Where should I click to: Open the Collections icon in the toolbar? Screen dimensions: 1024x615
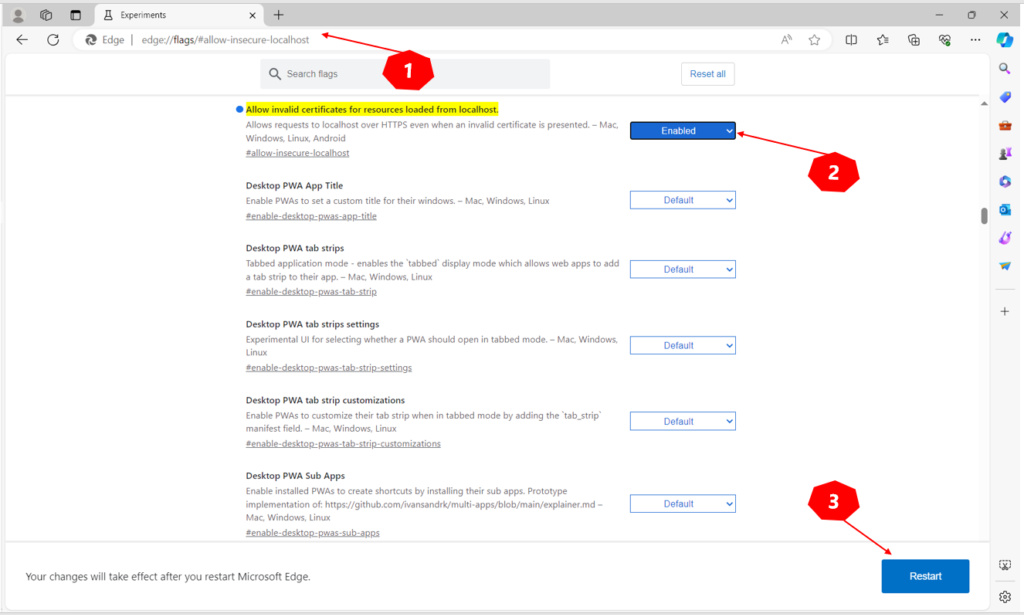913,40
